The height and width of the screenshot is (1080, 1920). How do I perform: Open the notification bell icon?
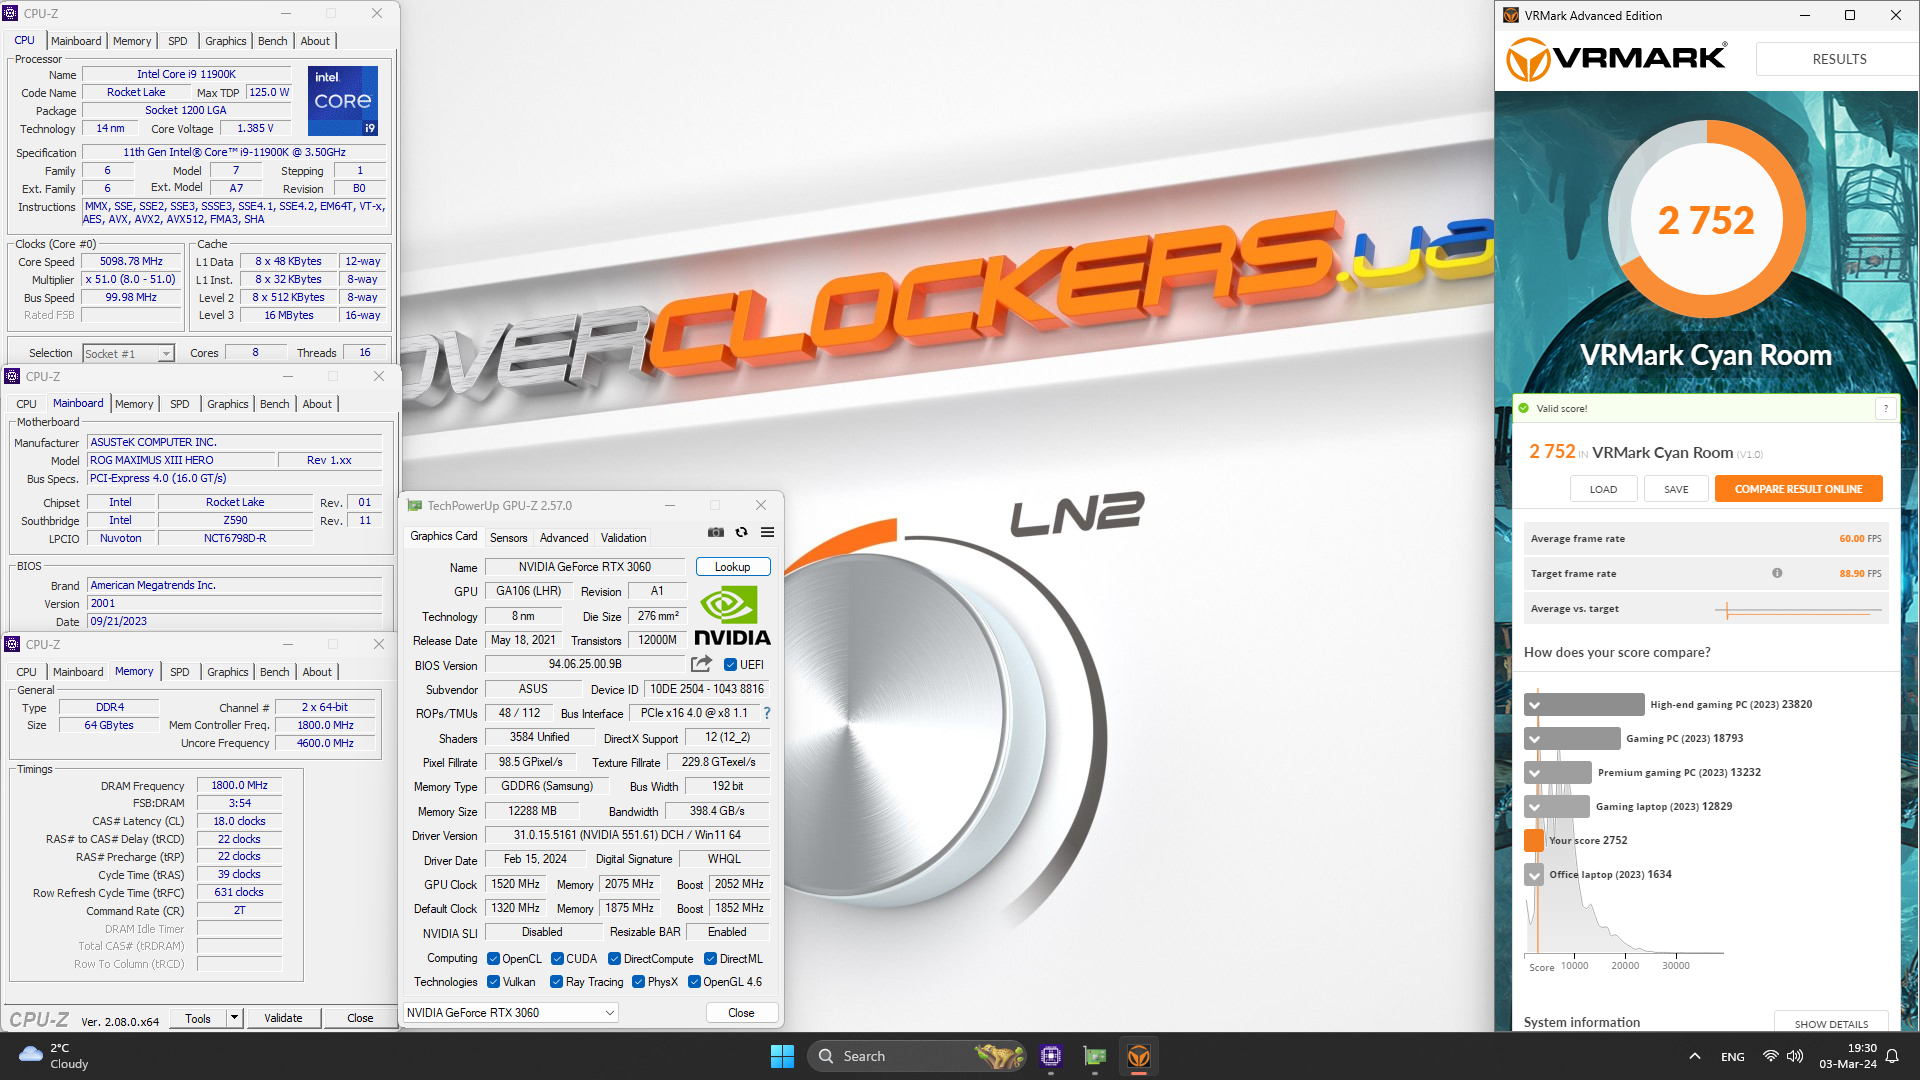[x=1892, y=1056]
